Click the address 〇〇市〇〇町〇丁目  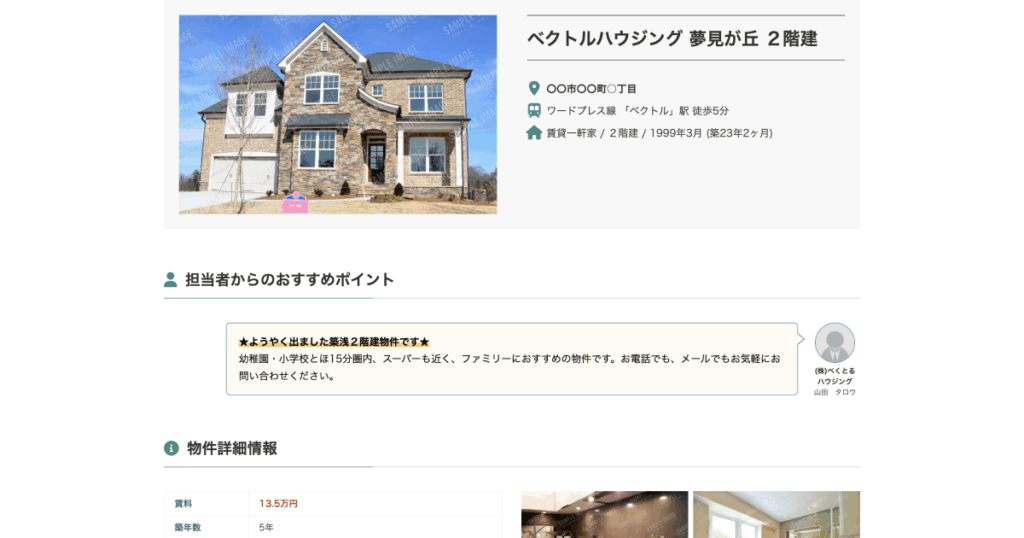(591, 89)
